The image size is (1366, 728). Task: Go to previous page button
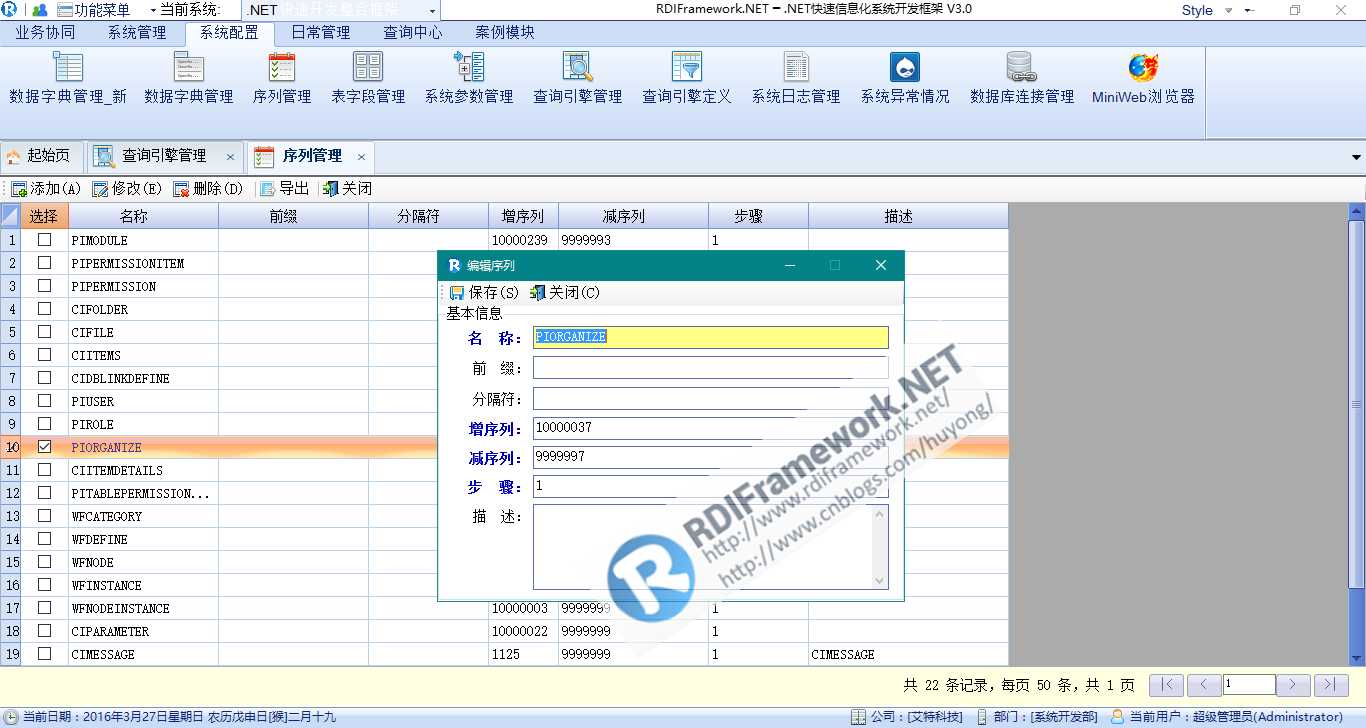point(1204,685)
